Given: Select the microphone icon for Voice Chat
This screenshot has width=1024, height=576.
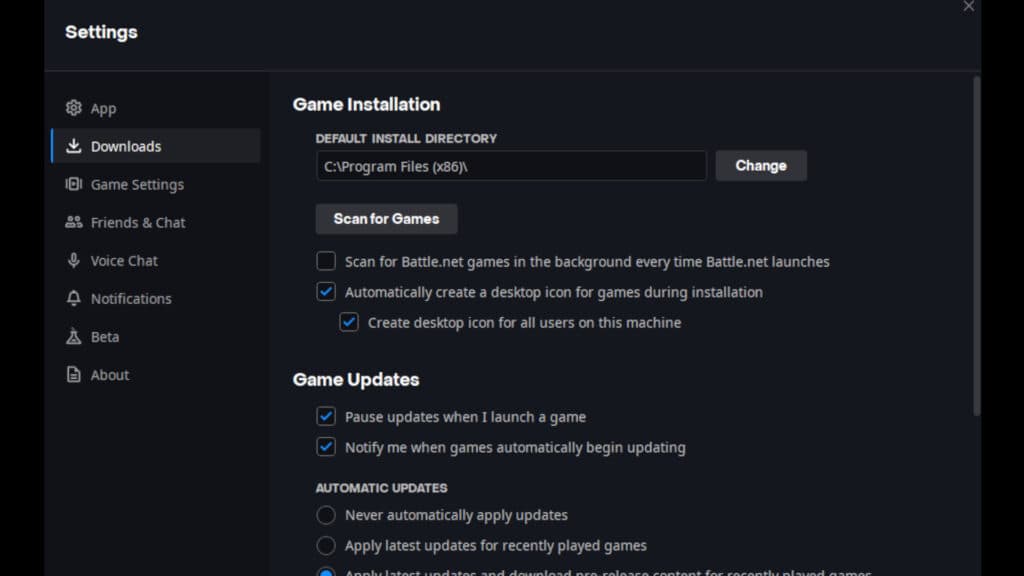Looking at the screenshot, I should (73, 260).
